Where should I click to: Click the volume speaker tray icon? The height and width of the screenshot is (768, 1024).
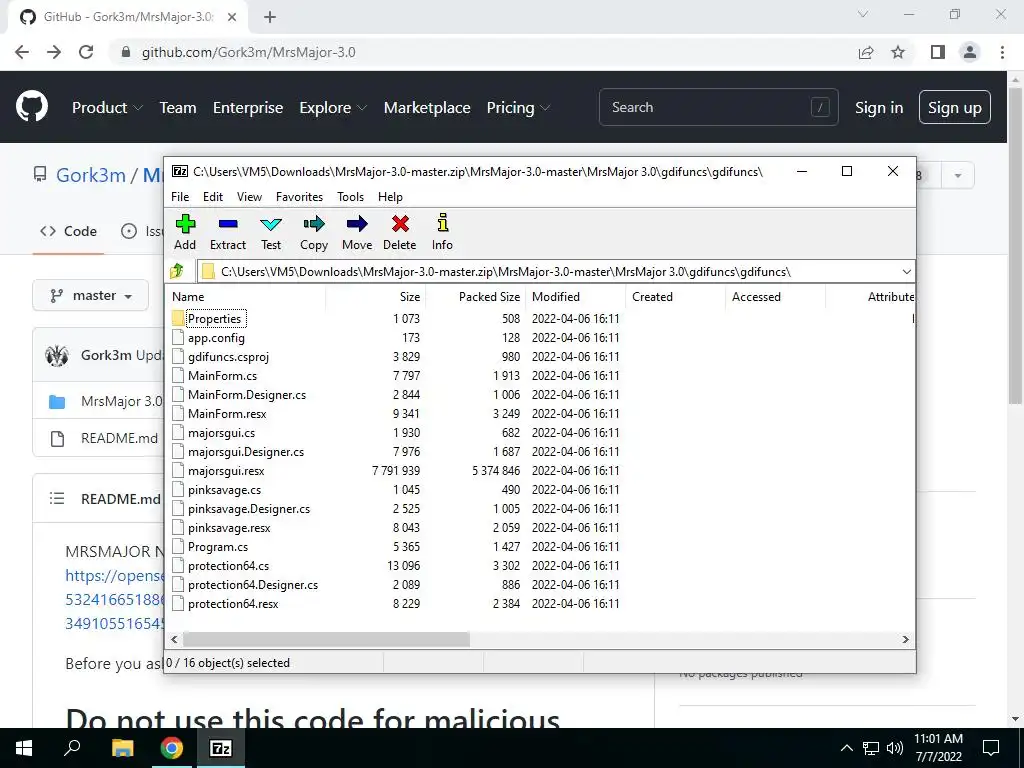pos(895,748)
